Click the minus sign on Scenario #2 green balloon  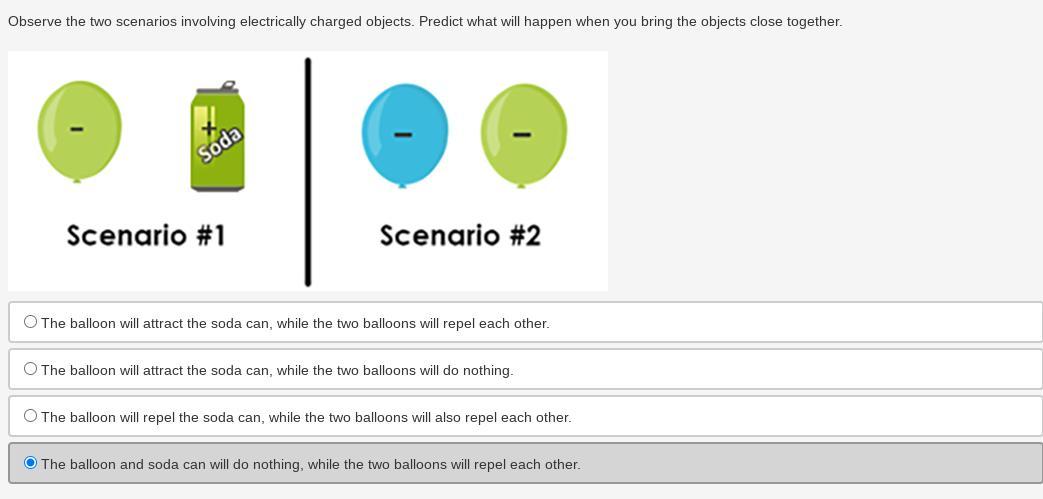[522, 135]
